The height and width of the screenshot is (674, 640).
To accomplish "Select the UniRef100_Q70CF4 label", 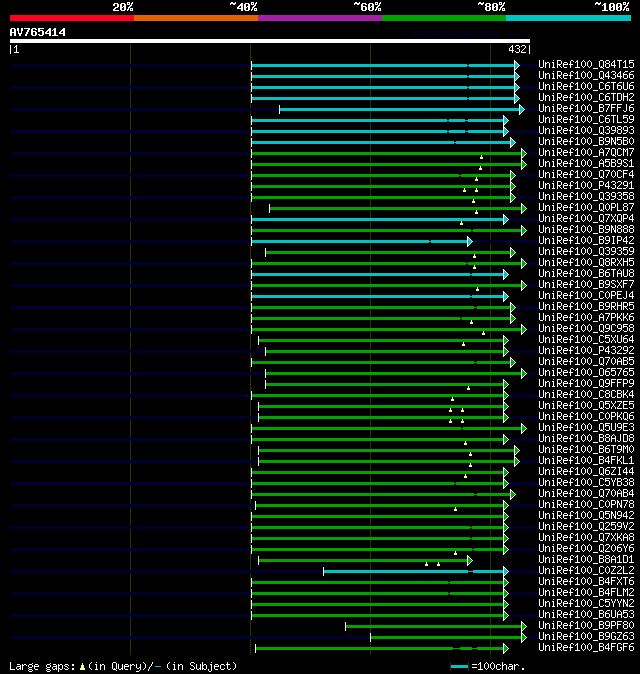I will point(586,175).
